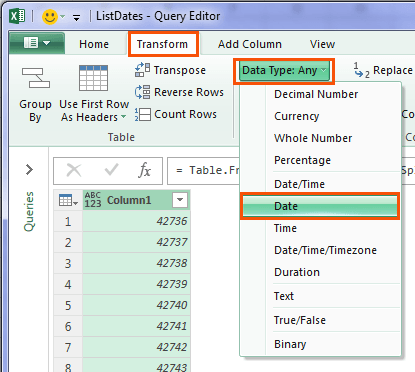Click the Count Rows button
The image size is (415, 372).
(x=176, y=114)
